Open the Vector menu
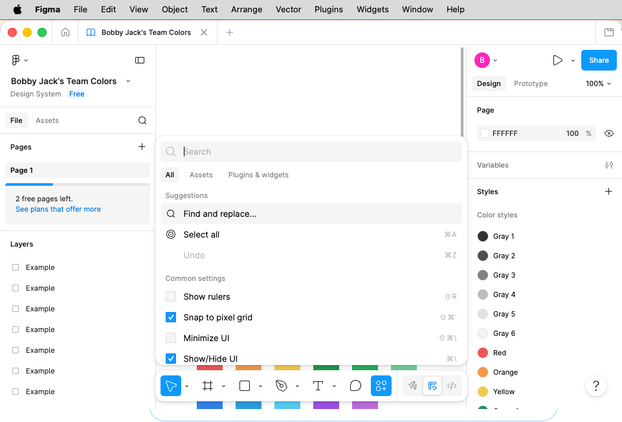The height and width of the screenshot is (422, 622). pyautogui.click(x=288, y=9)
